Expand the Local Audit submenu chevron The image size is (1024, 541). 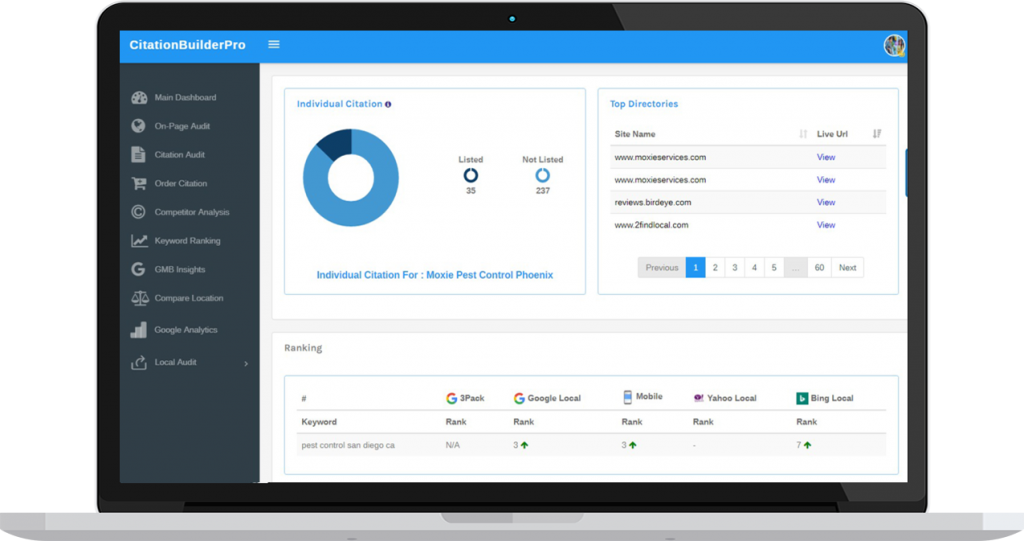pyautogui.click(x=246, y=363)
